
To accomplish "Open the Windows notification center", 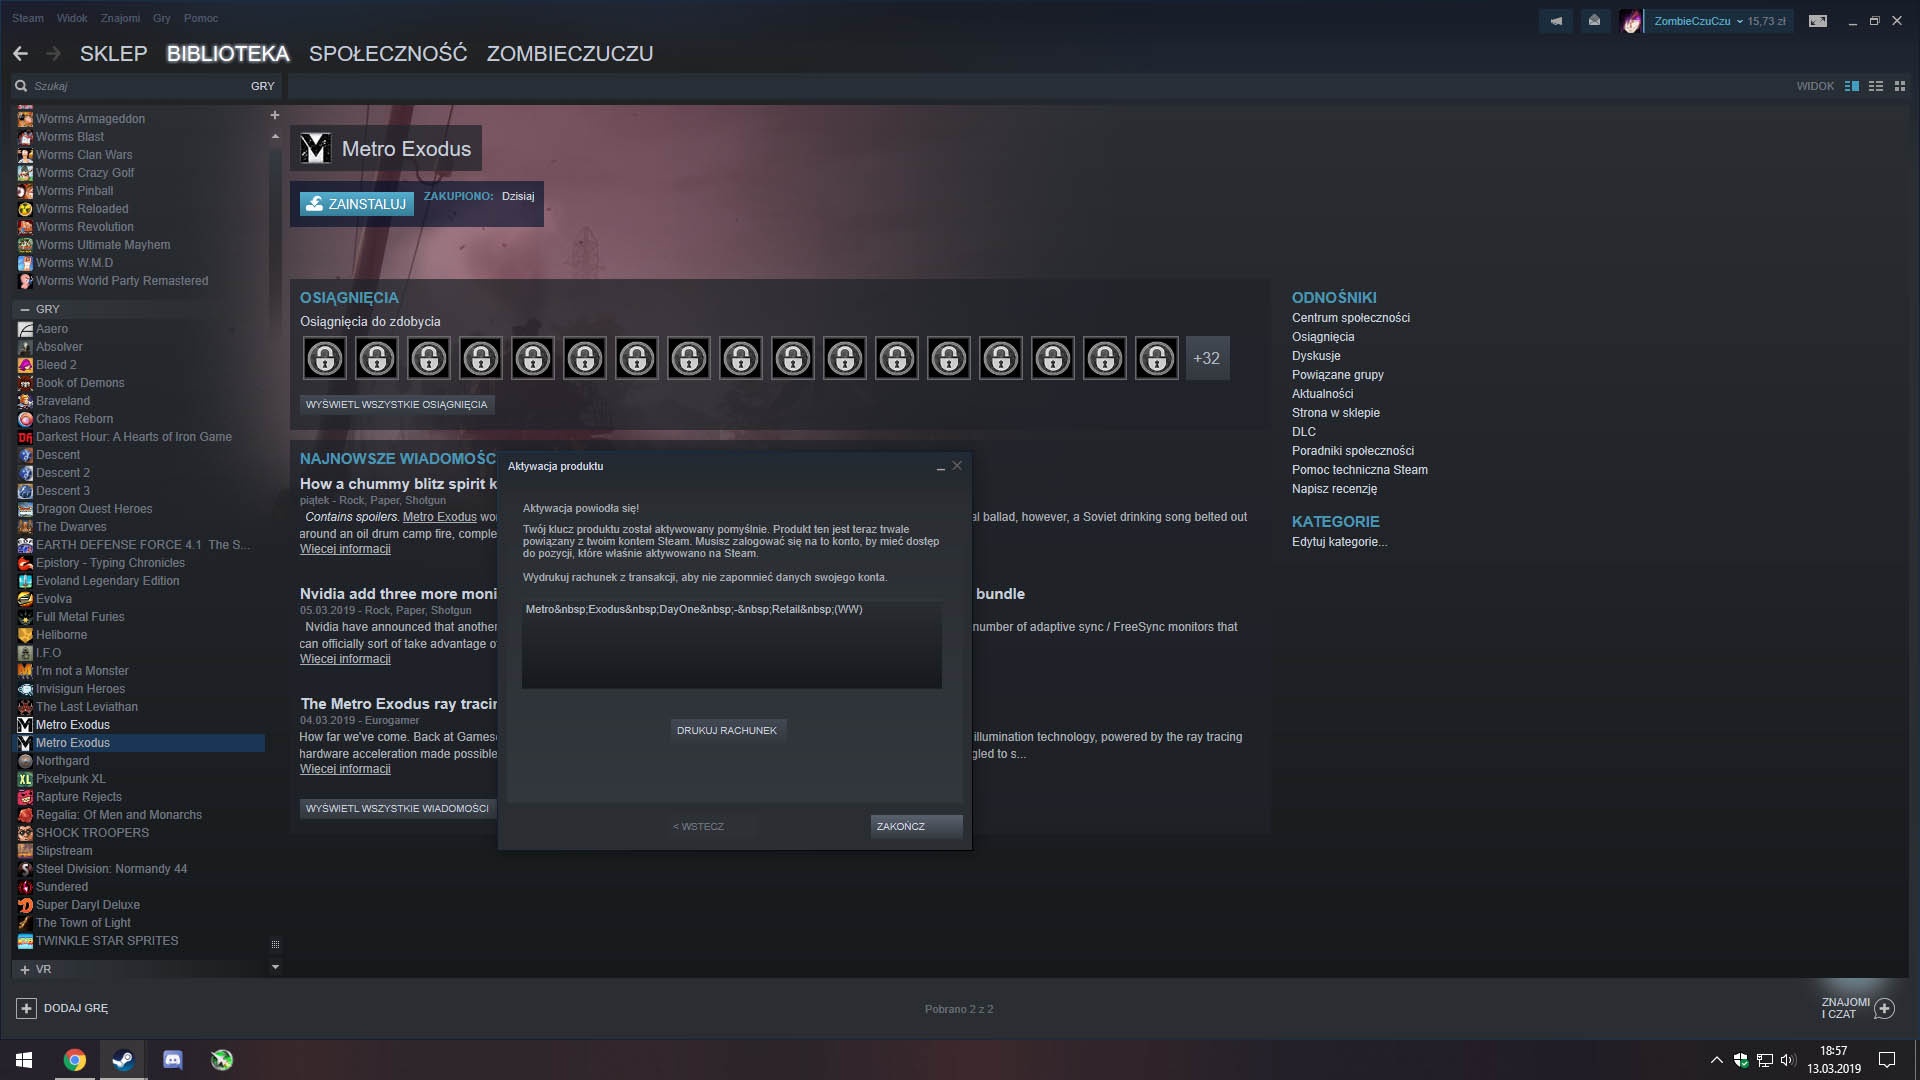I will click(1887, 1060).
